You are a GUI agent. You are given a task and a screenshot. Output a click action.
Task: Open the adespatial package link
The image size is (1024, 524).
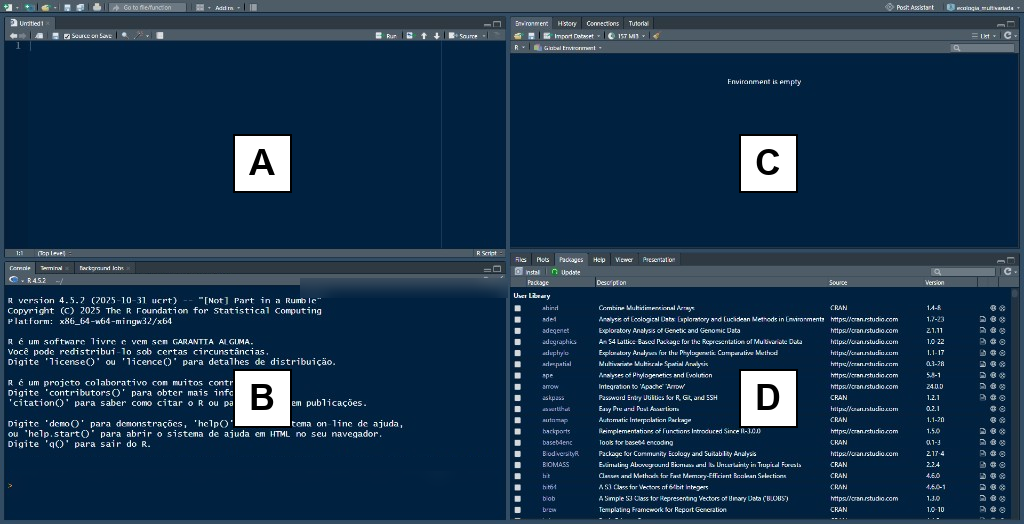556,364
